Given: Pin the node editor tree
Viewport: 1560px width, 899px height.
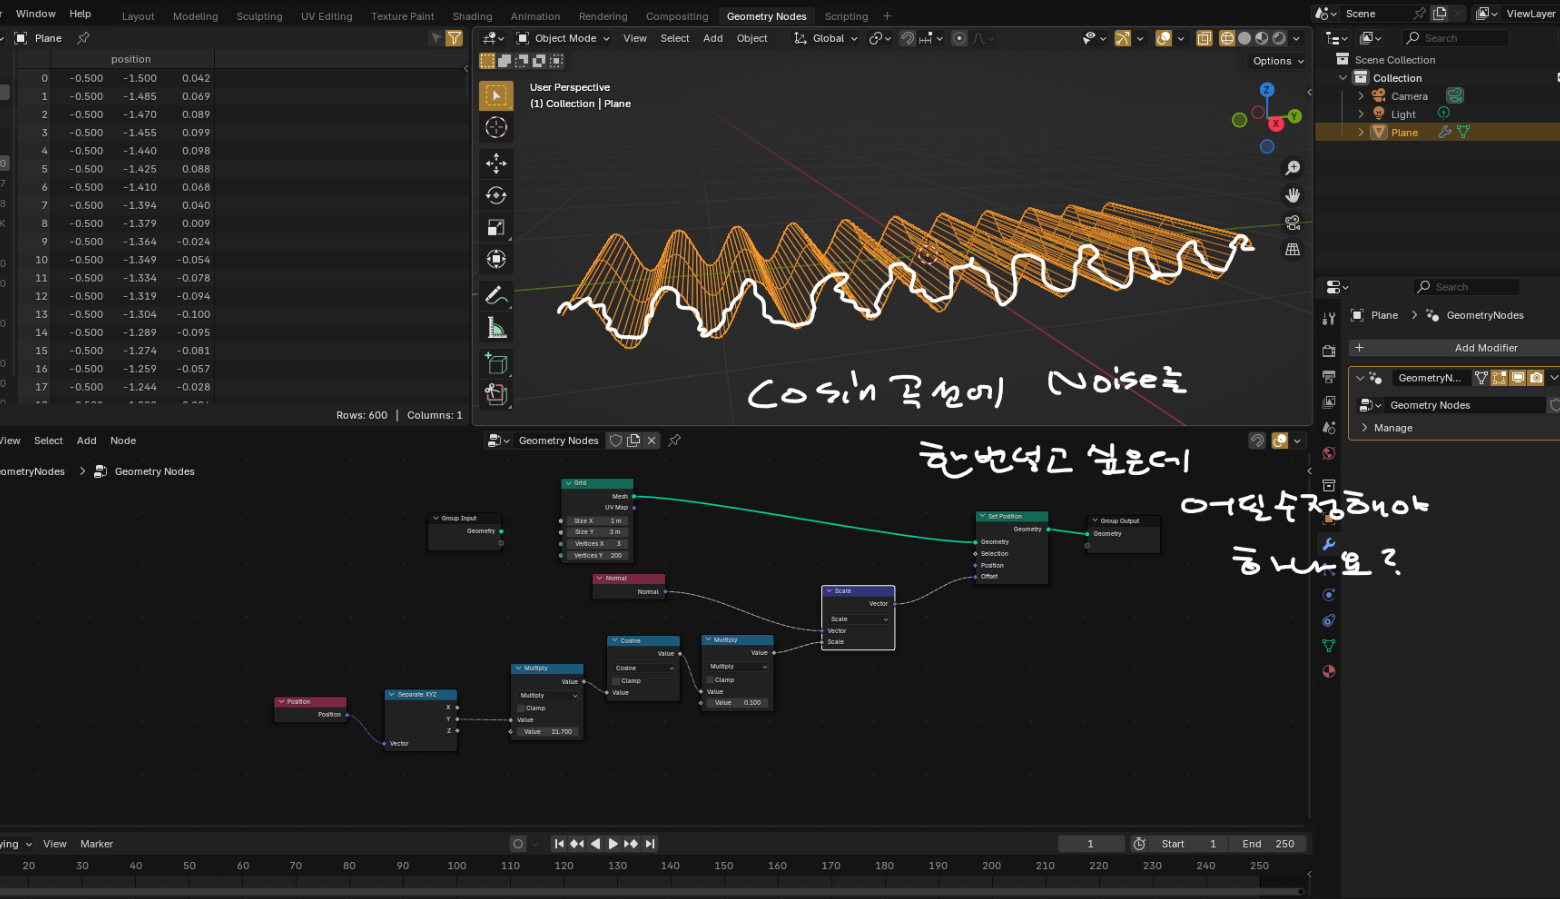Looking at the screenshot, I should coord(675,440).
